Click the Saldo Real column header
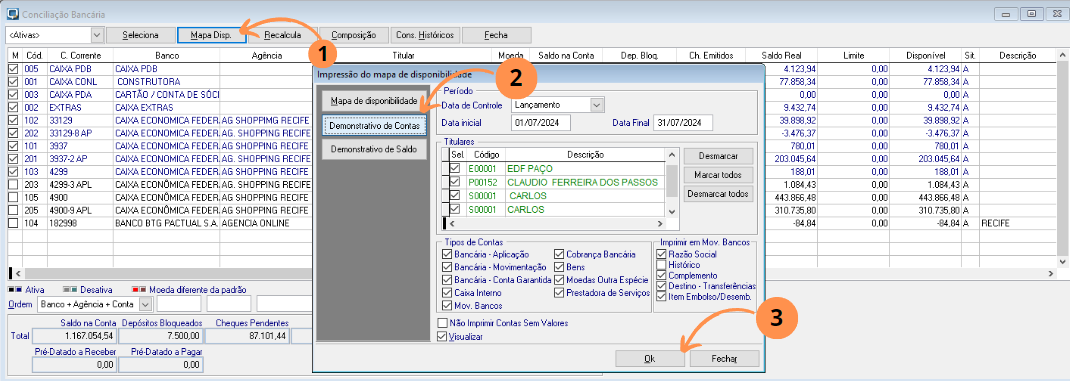 pyautogui.click(x=782, y=55)
